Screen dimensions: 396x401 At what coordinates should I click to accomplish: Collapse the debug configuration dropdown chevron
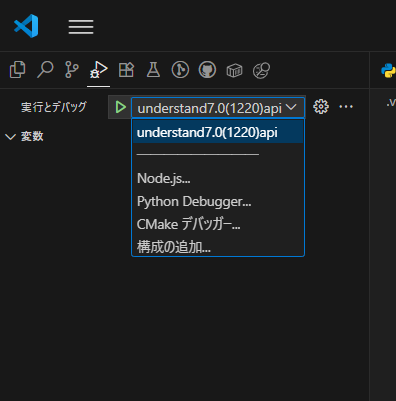click(x=291, y=107)
